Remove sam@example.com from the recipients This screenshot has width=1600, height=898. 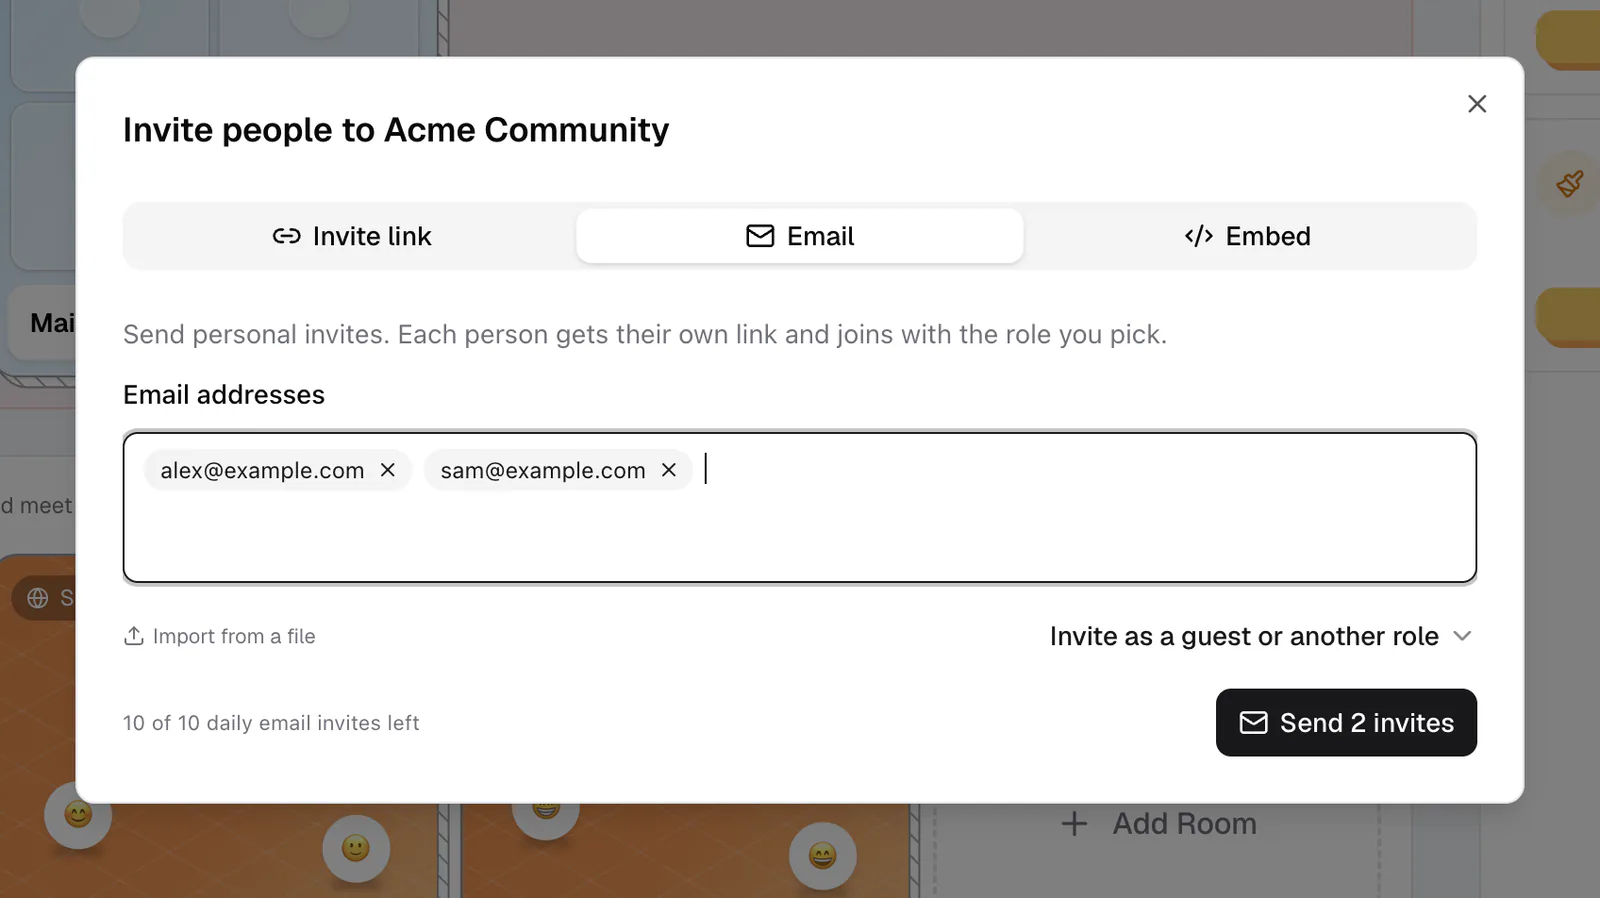[669, 470]
